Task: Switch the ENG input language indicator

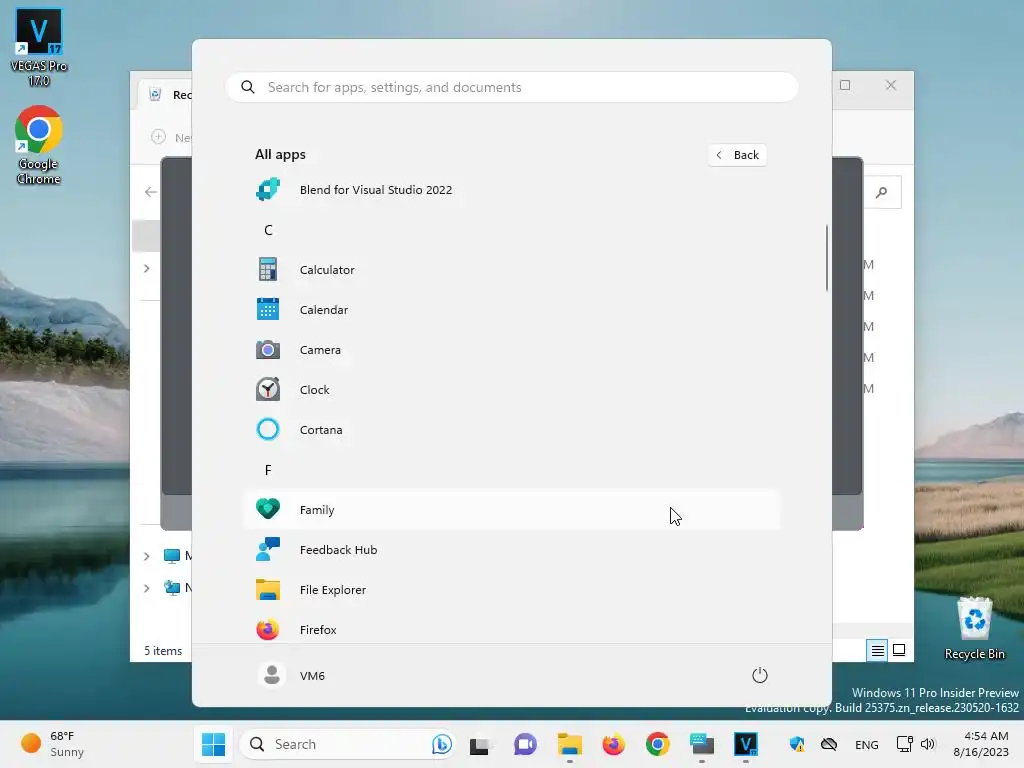Action: (x=867, y=744)
